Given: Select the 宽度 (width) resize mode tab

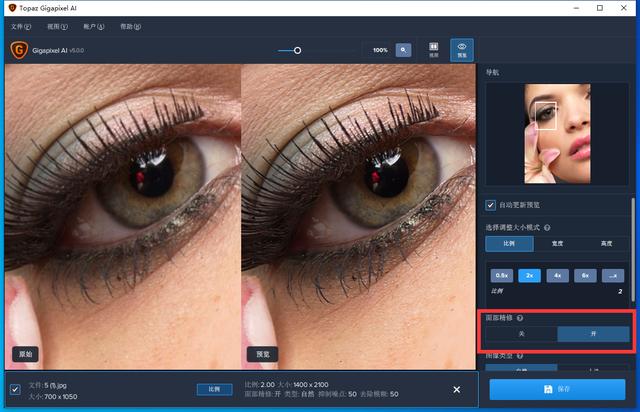Looking at the screenshot, I should [x=556, y=243].
